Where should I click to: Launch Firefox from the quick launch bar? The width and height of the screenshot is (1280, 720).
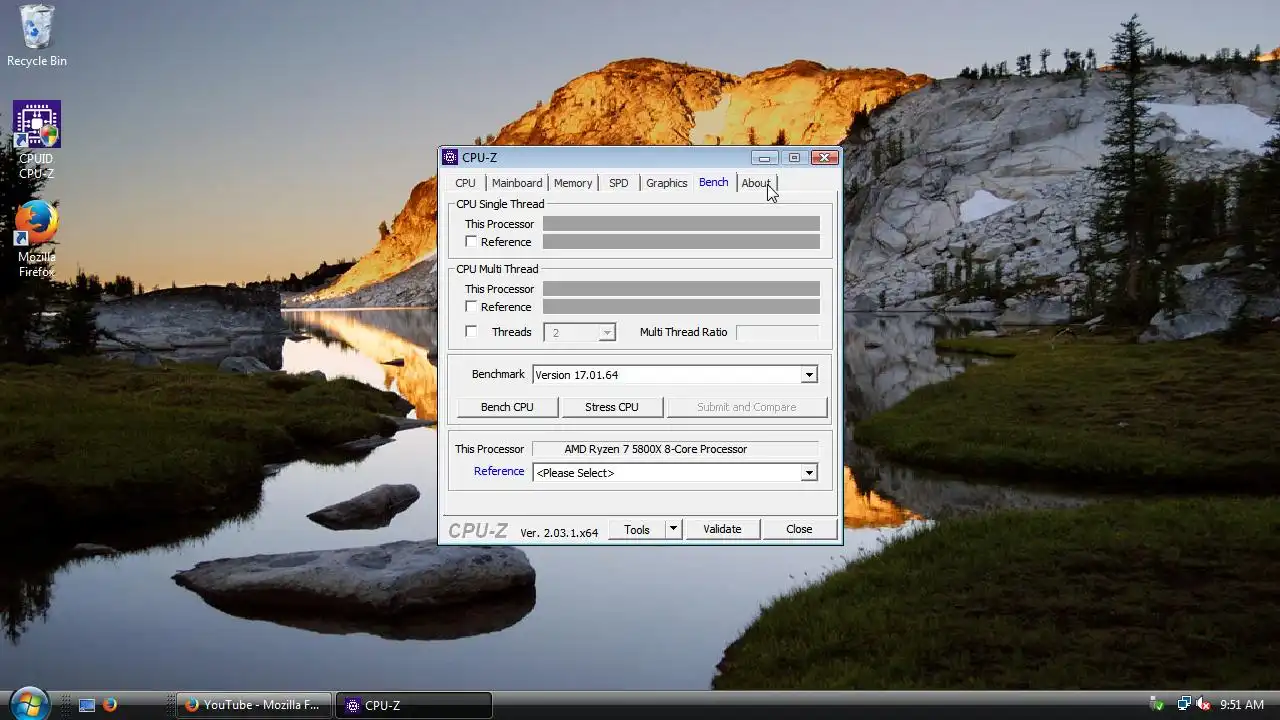(110, 705)
